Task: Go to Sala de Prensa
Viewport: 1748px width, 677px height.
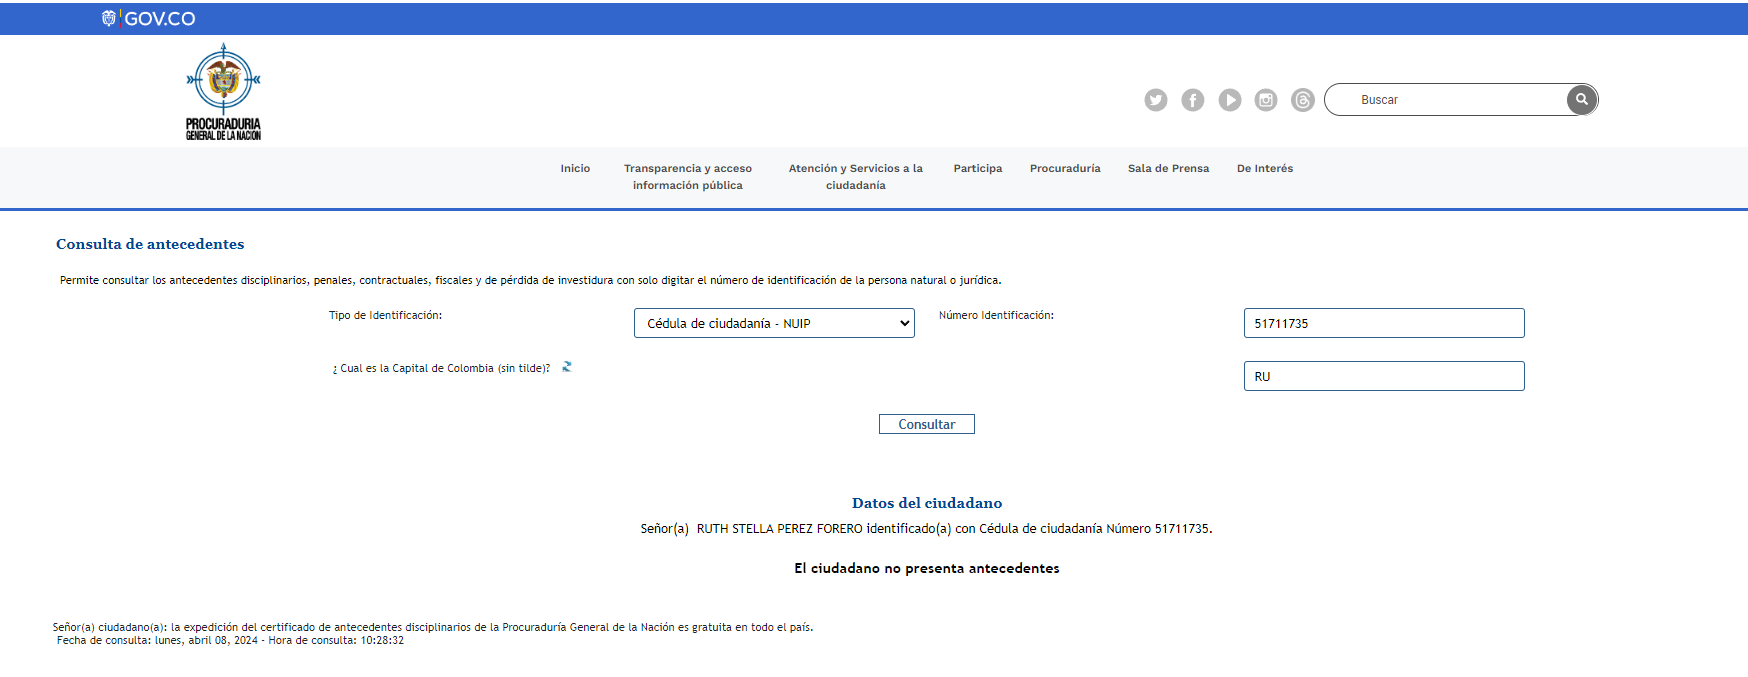Action: click(x=1168, y=169)
